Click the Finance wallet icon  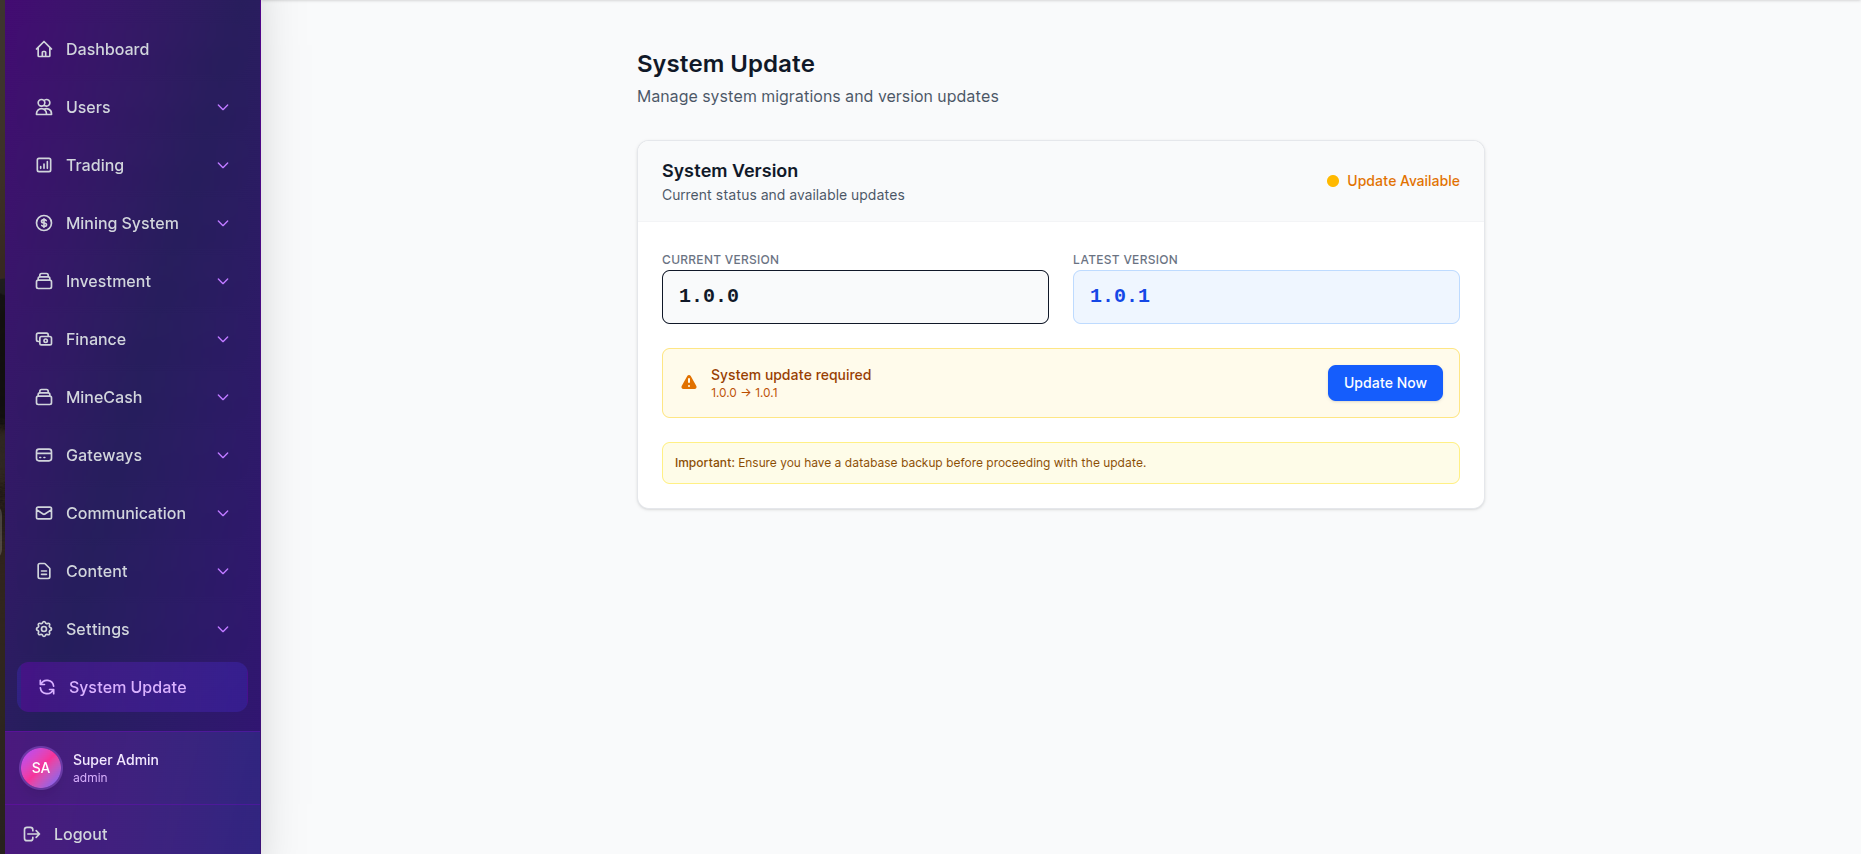pos(44,339)
